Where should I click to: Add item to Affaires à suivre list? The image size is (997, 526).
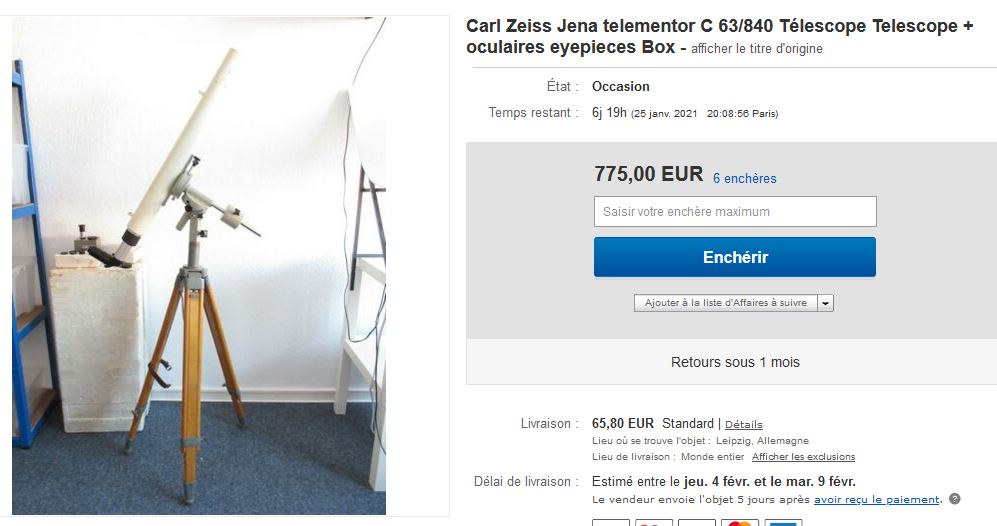pos(725,303)
